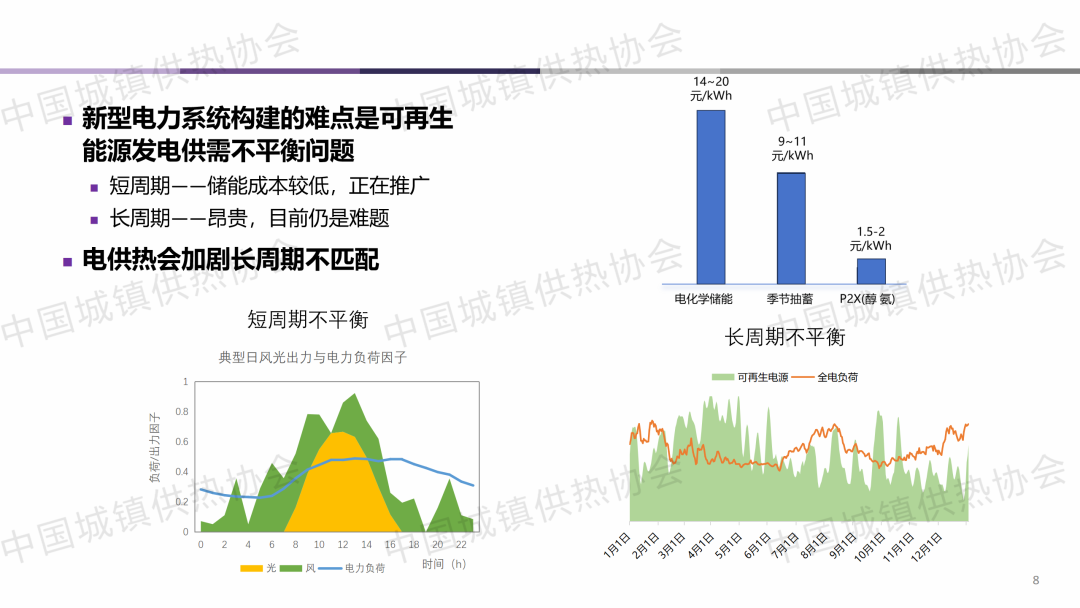The image size is (1080, 608).
Task: Select the green 风 legend swatch
Action: pyautogui.click(x=290, y=568)
